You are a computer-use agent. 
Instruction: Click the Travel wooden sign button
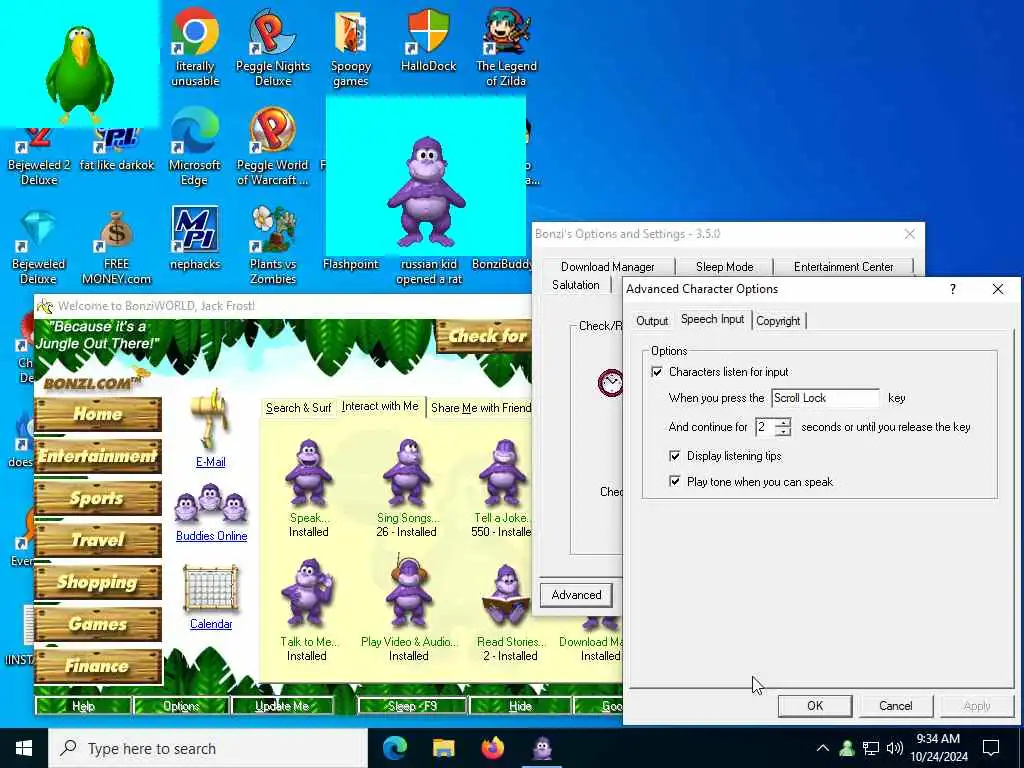(x=98, y=540)
